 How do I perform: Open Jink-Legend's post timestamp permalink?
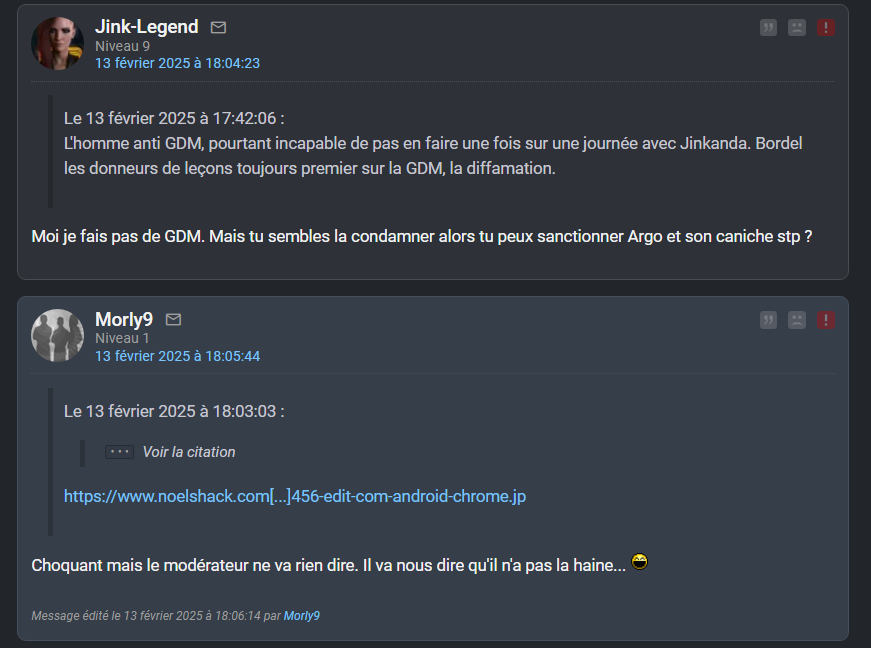[177, 63]
